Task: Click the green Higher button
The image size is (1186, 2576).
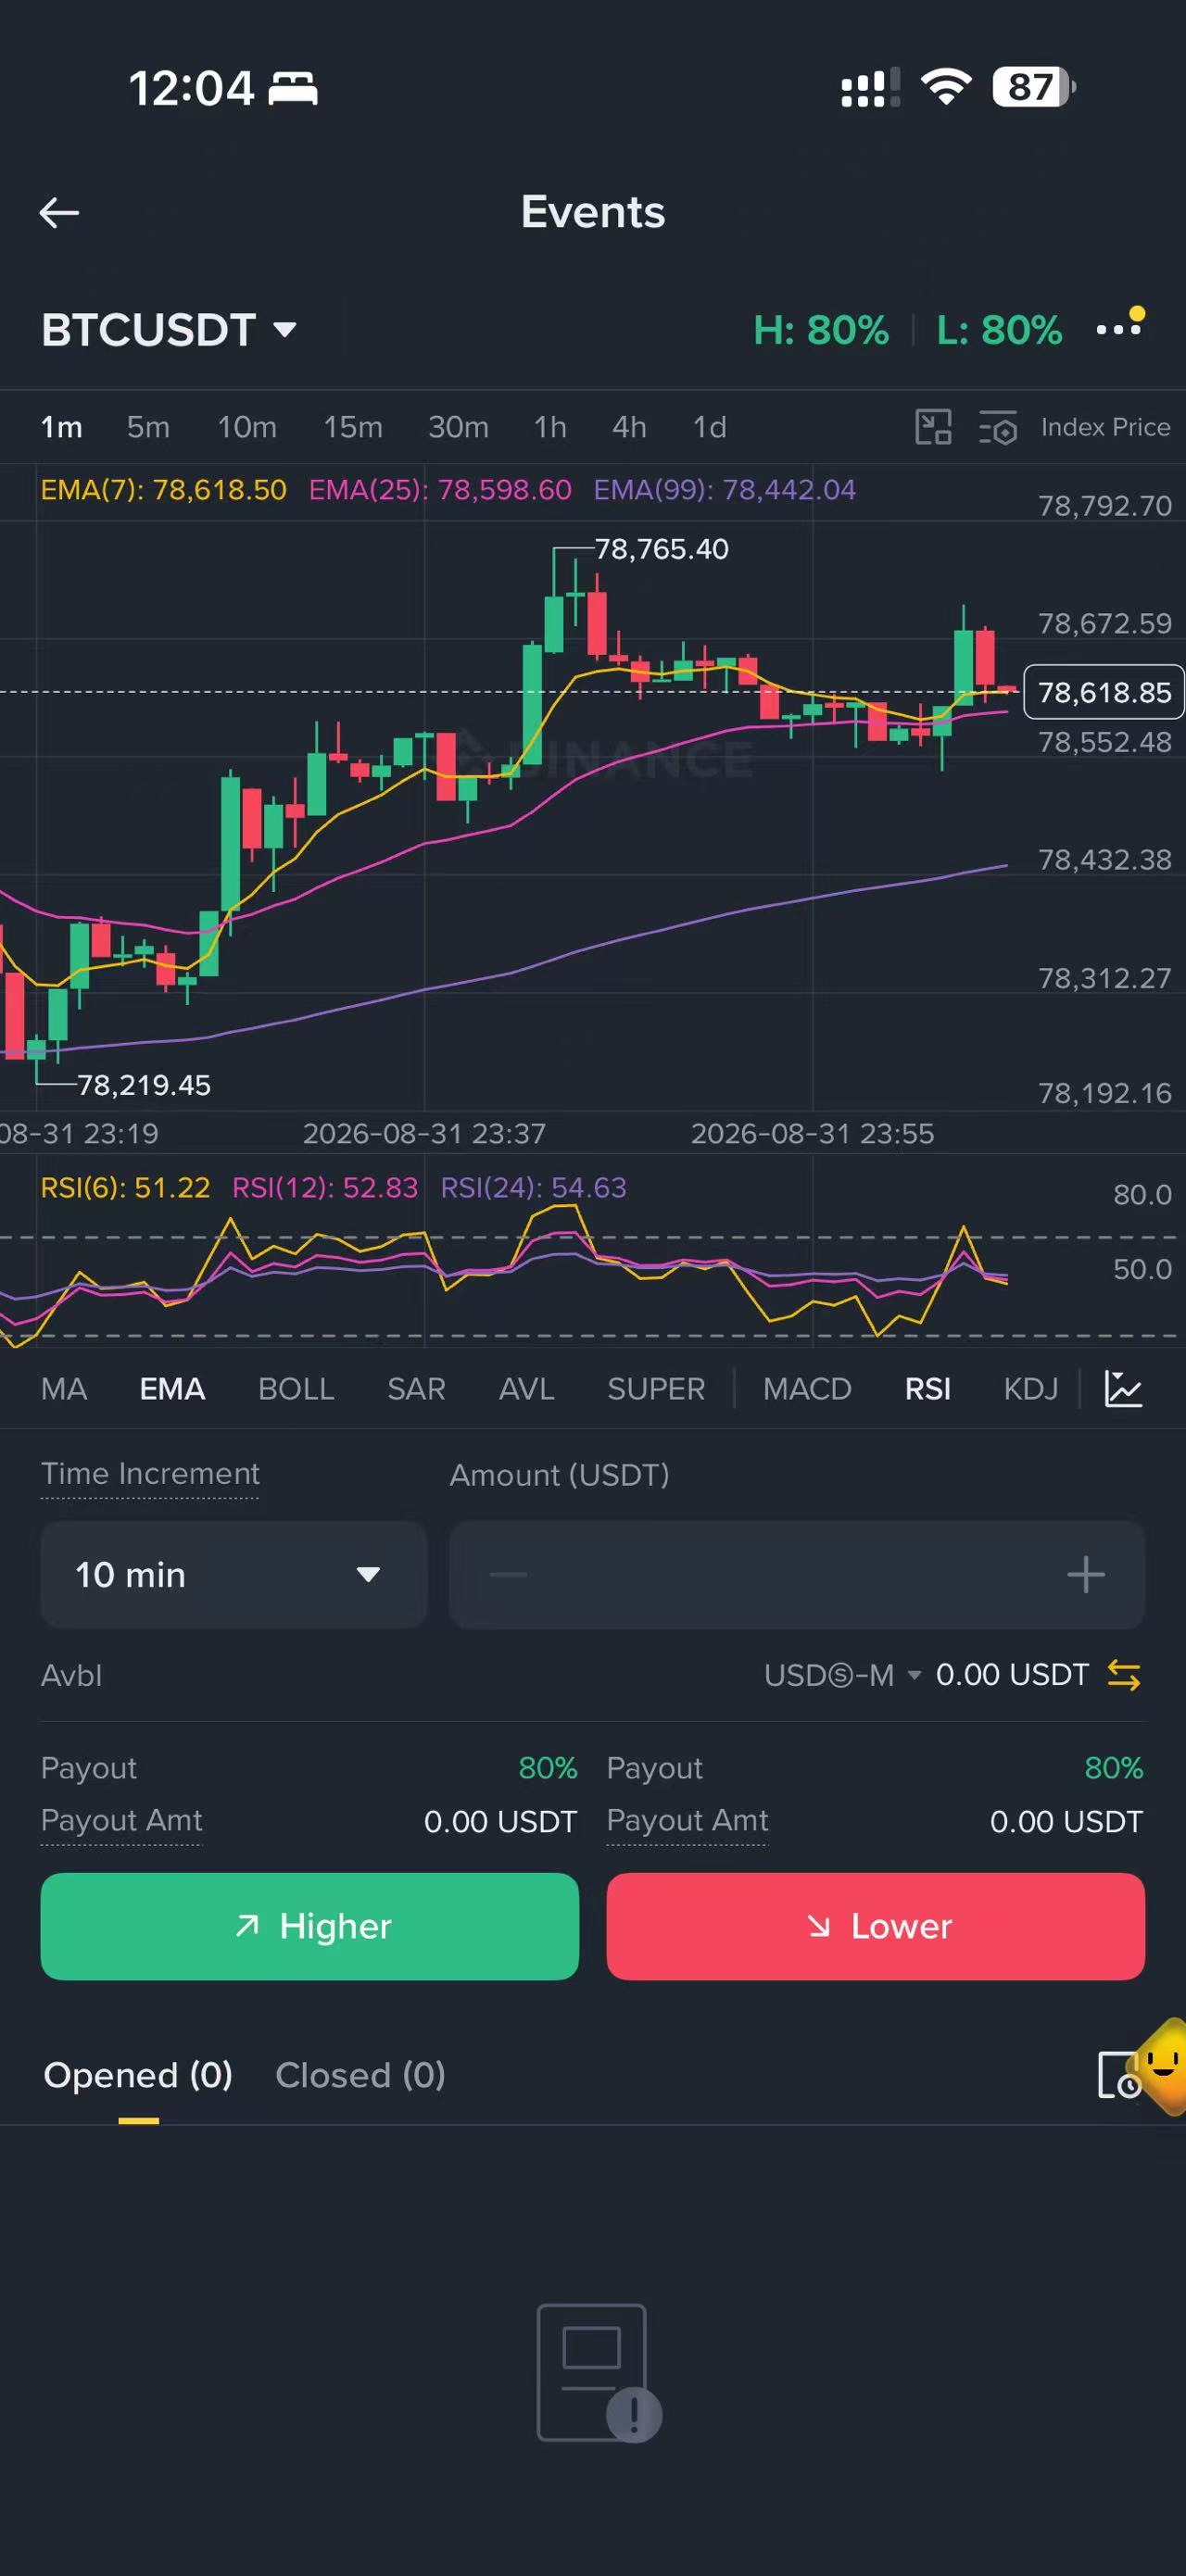Action: coord(310,1925)
